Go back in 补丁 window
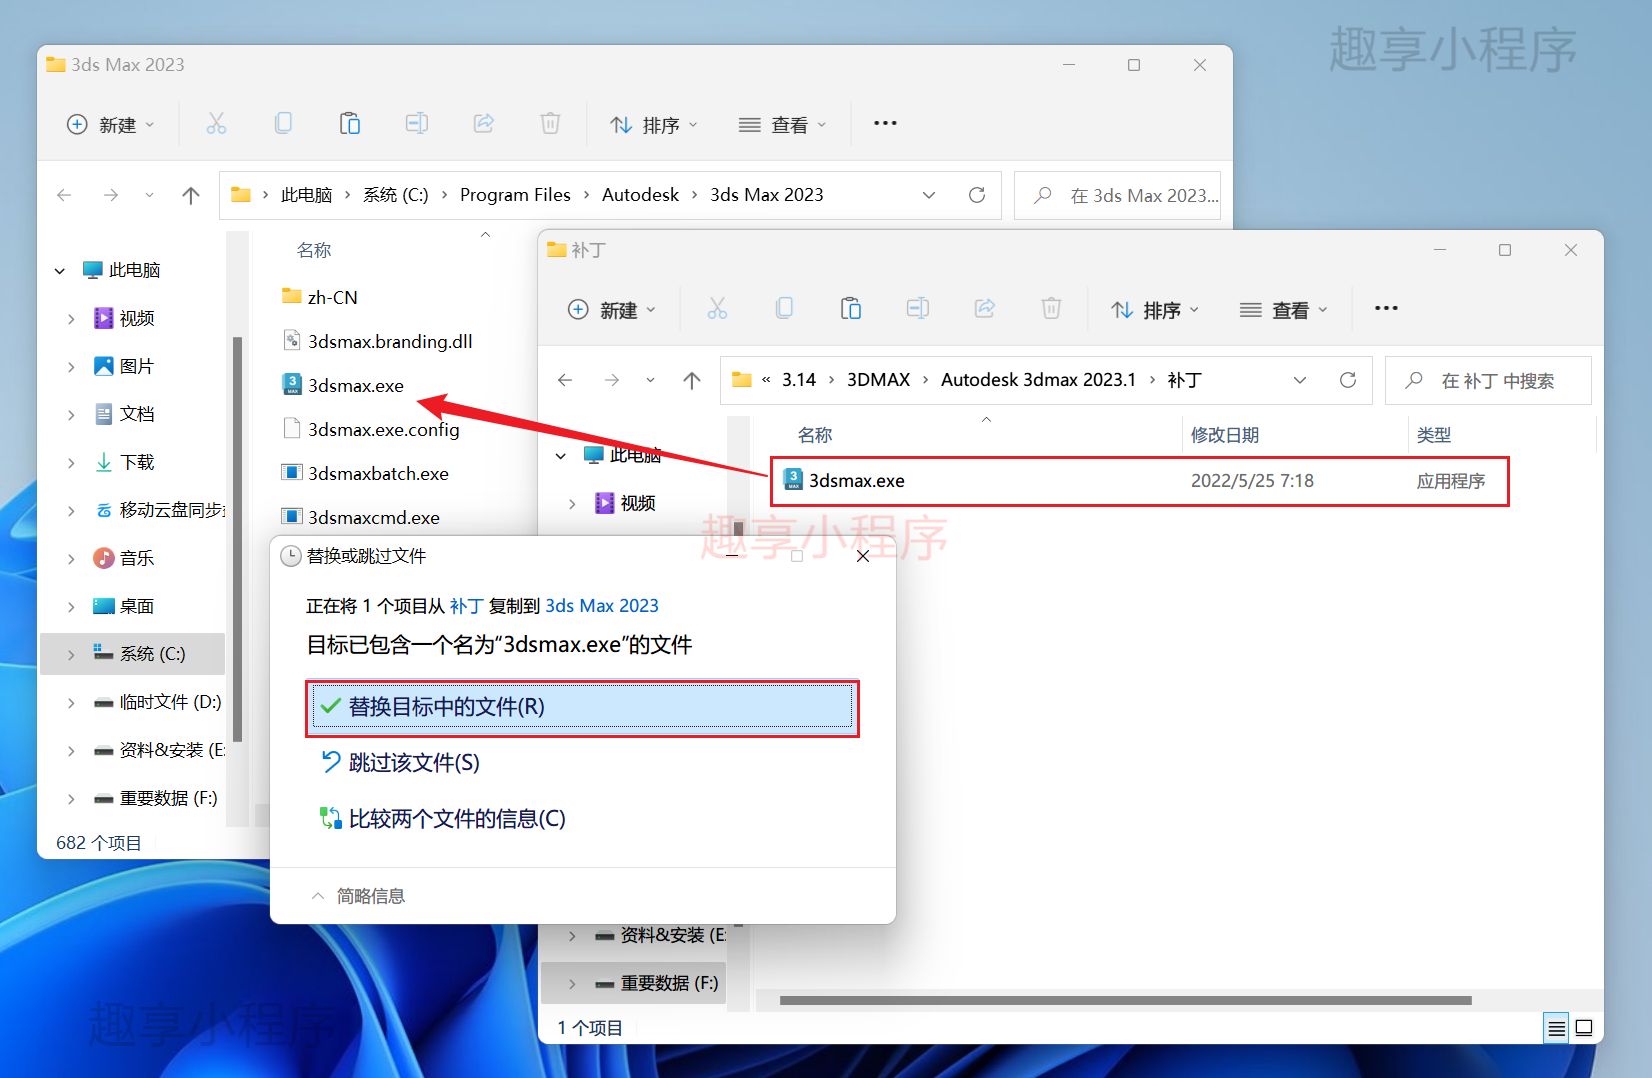Screen dimensions: 1652x1078 (x=565, y=380)
